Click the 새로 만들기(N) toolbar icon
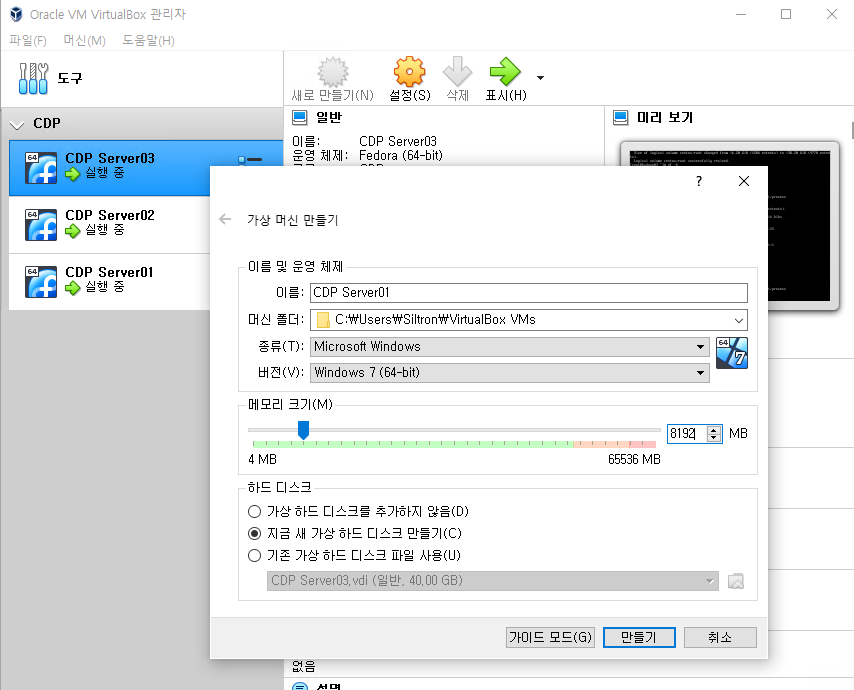The width and height of the screenshot is (854, 690). (333, 72)
